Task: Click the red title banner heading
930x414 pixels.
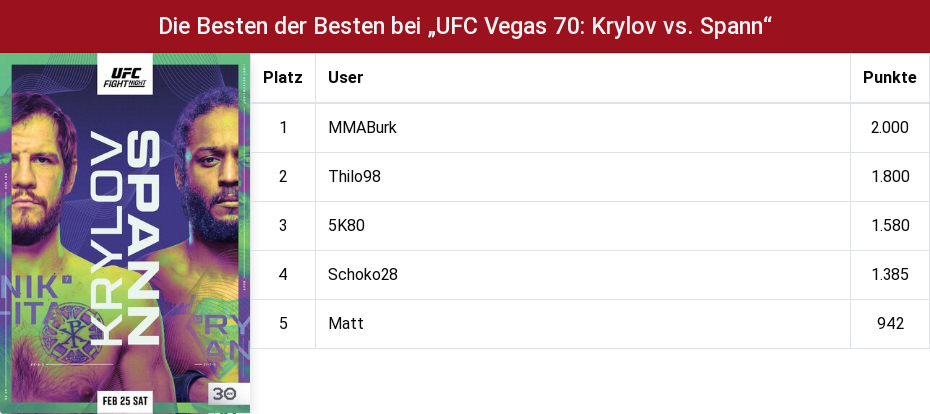Action: tap(465, 26)
